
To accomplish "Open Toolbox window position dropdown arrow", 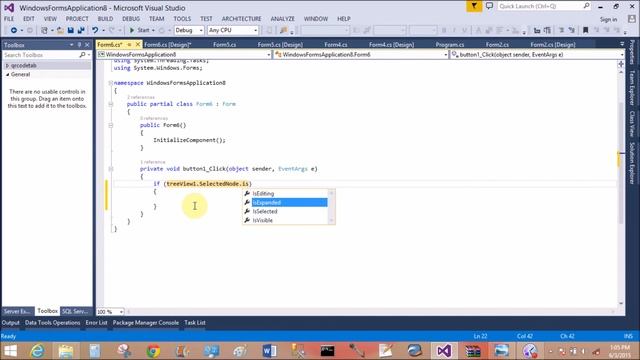I will (x=71, y=45).
